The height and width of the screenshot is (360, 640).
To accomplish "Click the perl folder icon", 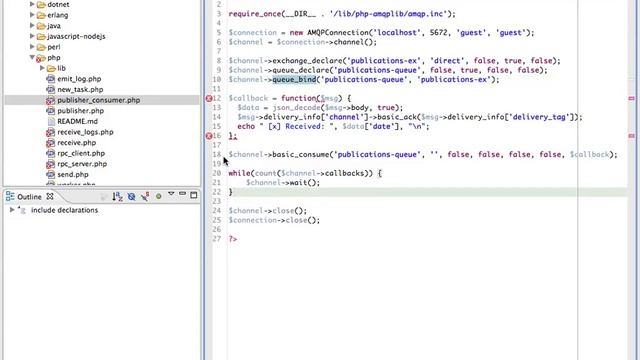I will coord(41,47).
